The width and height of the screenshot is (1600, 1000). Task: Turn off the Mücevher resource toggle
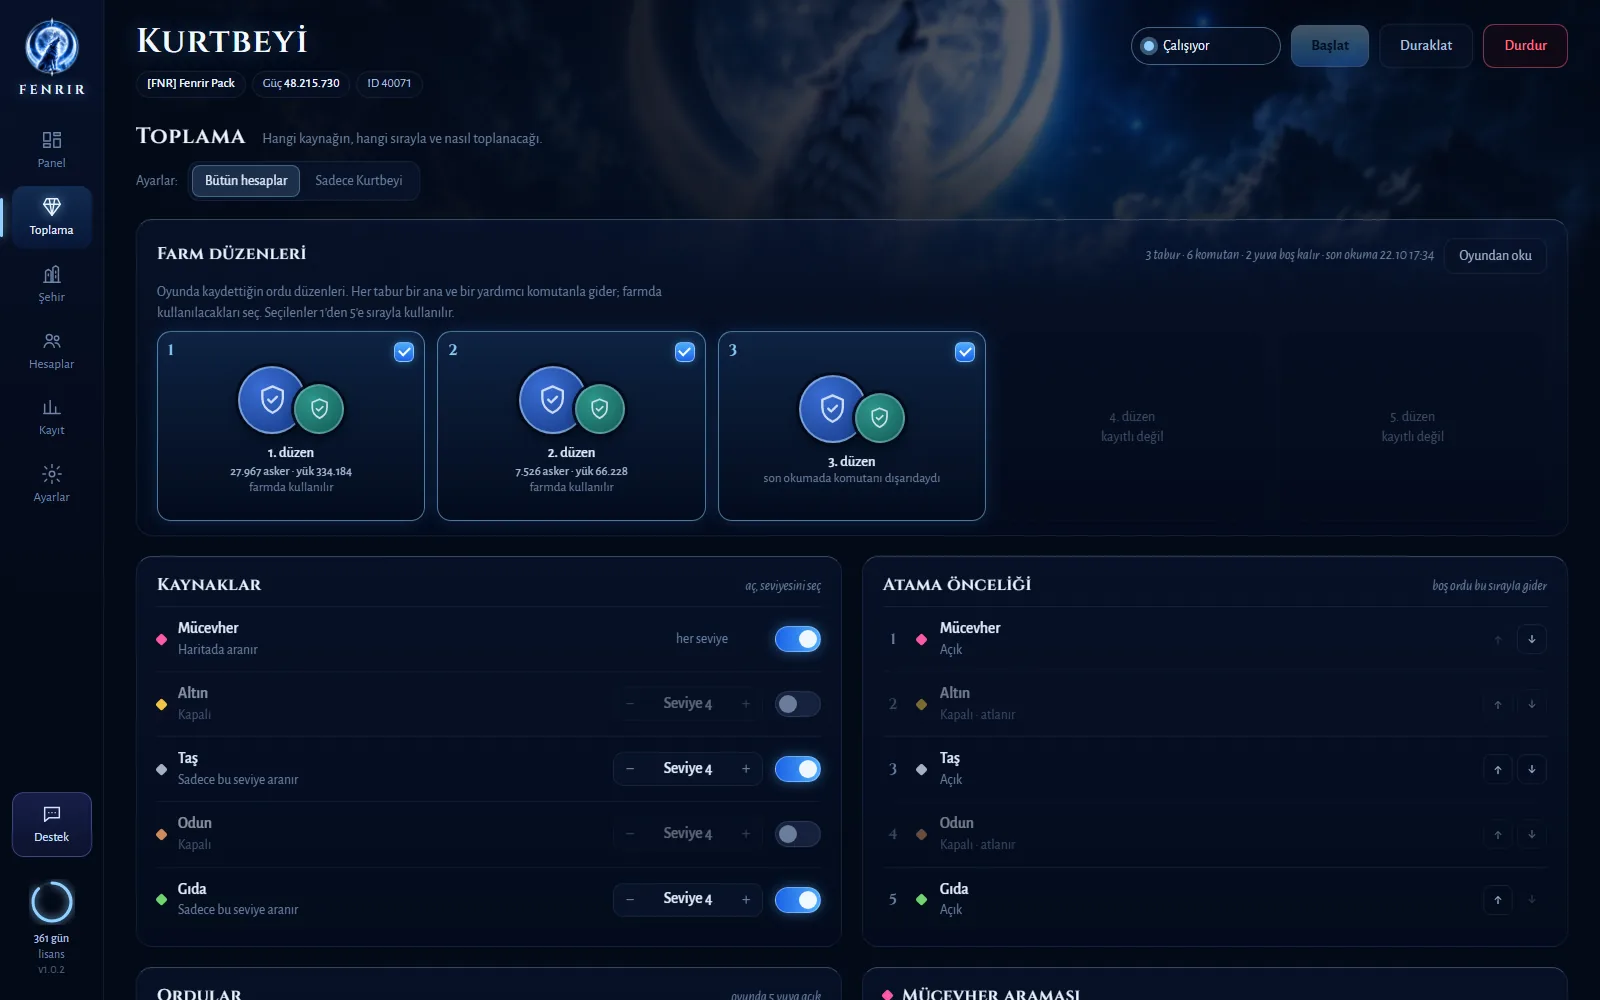[798, 639]
